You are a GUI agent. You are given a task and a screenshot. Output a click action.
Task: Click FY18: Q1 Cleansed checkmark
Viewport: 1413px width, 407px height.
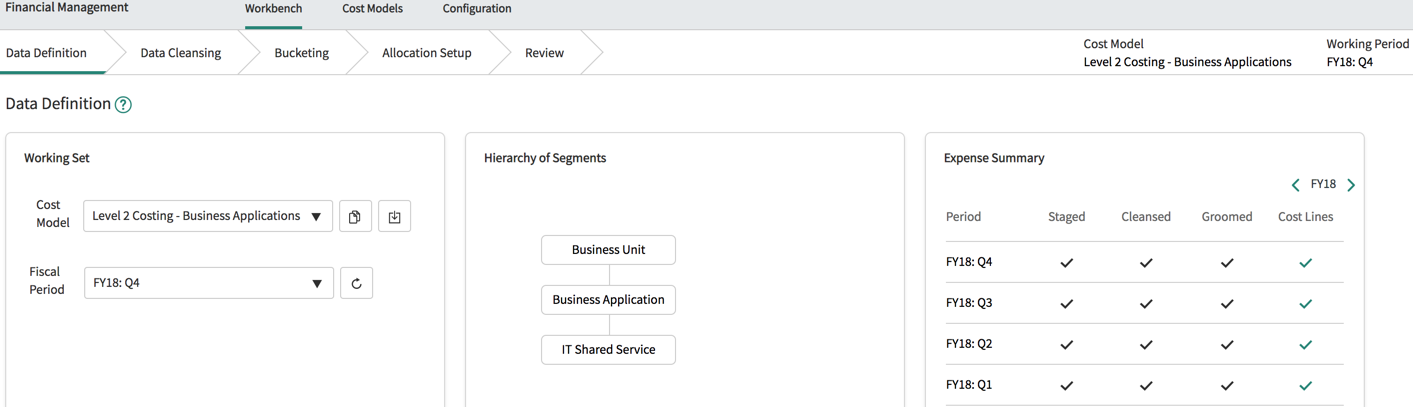1146,386
